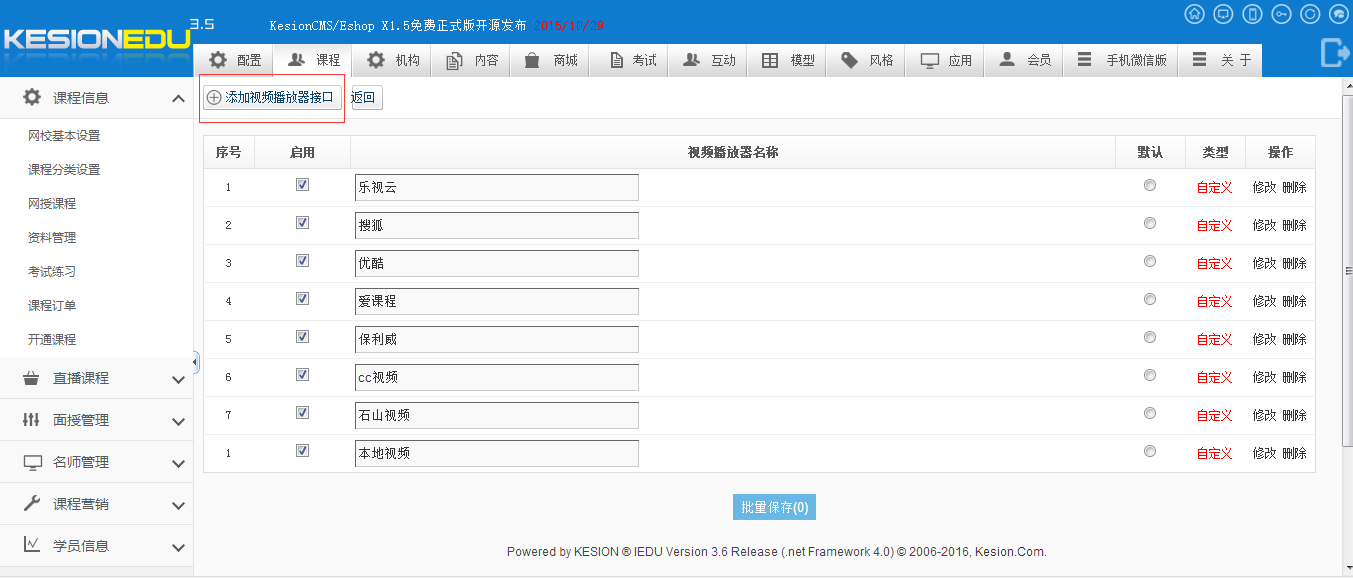Click the logout exit-arrow icon
Screen dimensions: 1353x578
[1334, 52]
